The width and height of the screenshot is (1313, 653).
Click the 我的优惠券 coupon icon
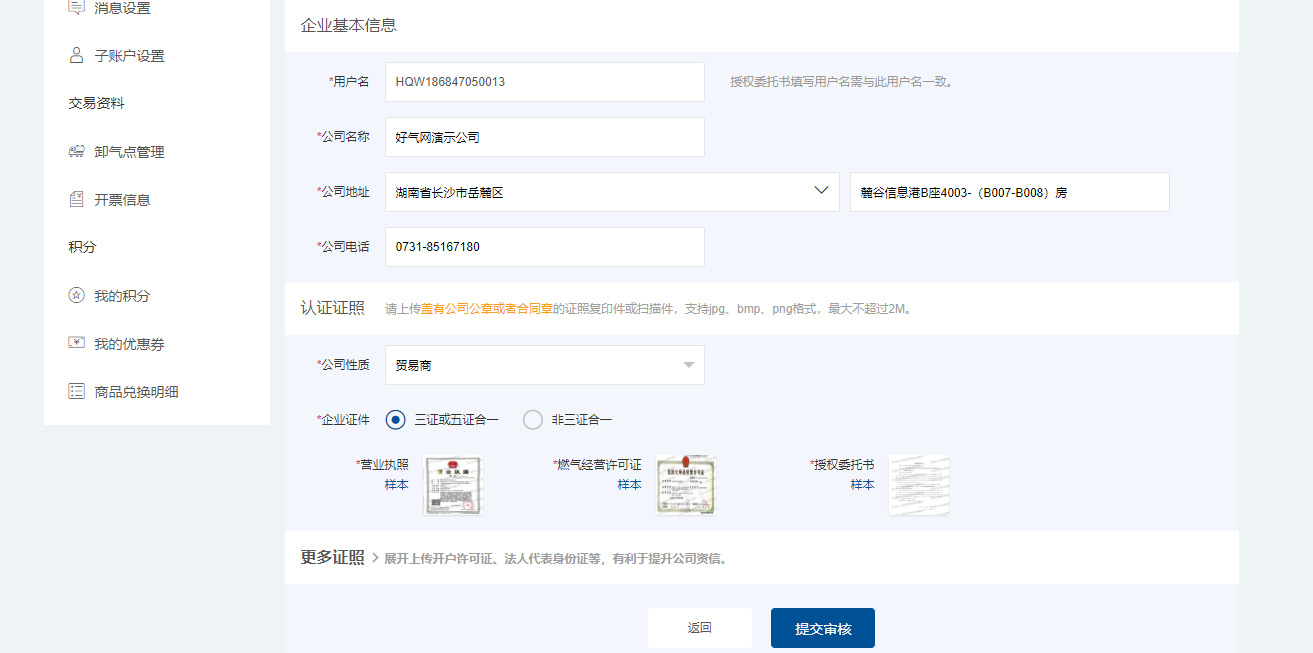click(76, 343)
